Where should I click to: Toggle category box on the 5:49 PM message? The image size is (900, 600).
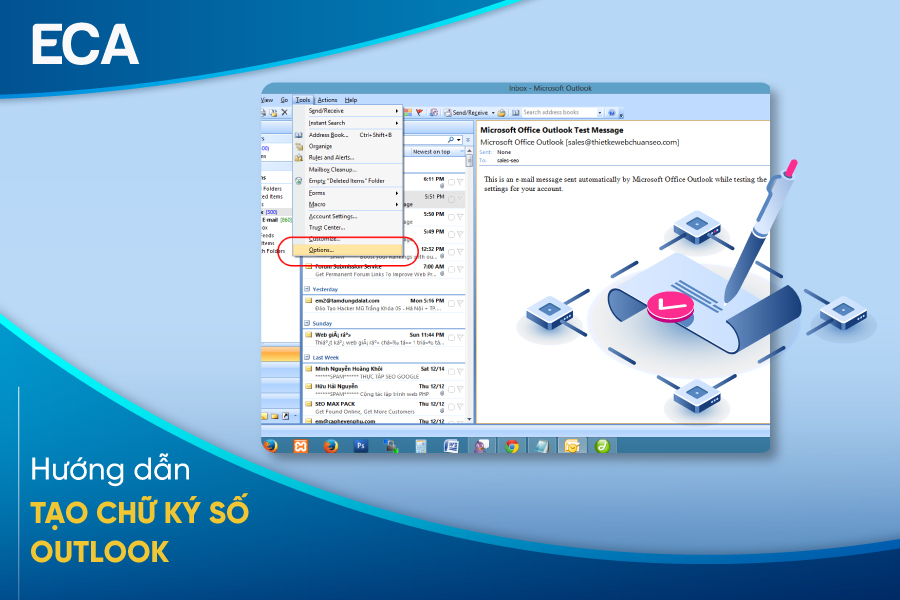(x=451, y=235)
